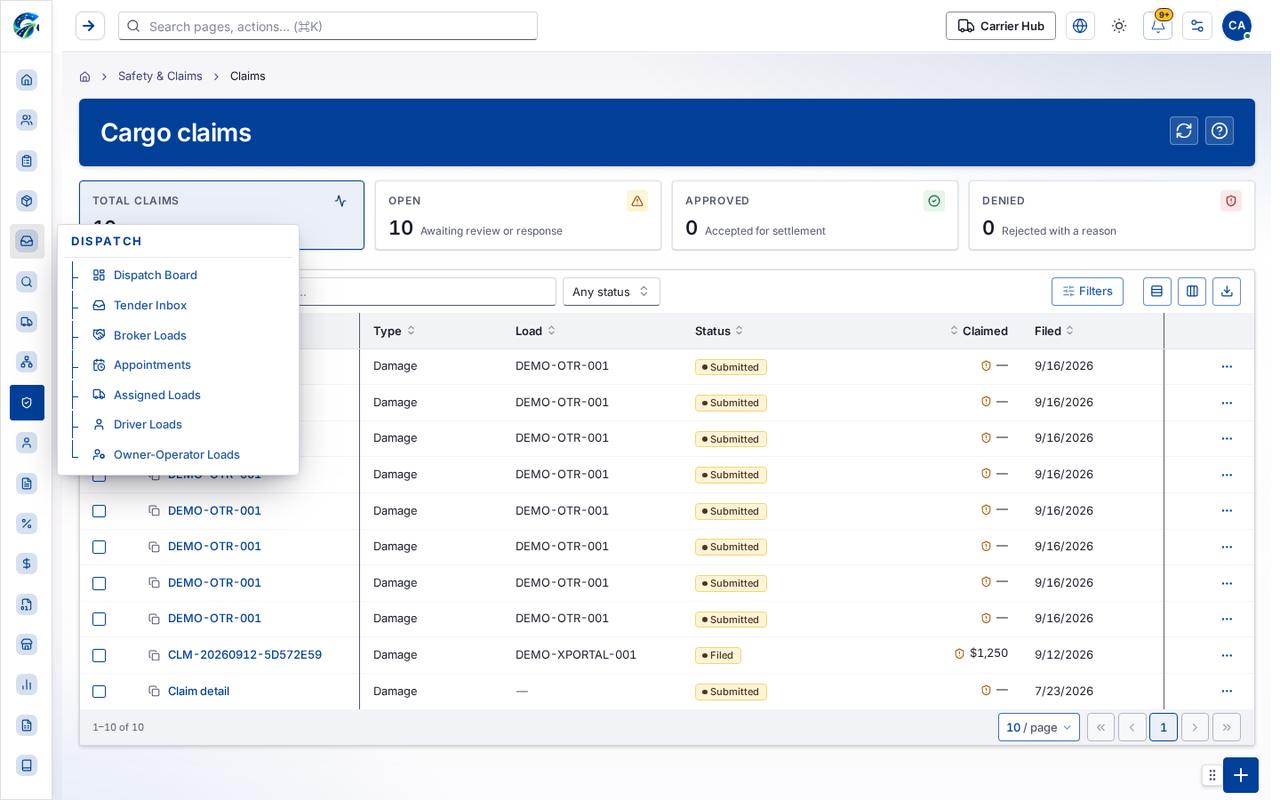Viewport: 1280px width, 800px height.
Task: Open help icon in Cargo claims header
Action: click(1219, 131)
